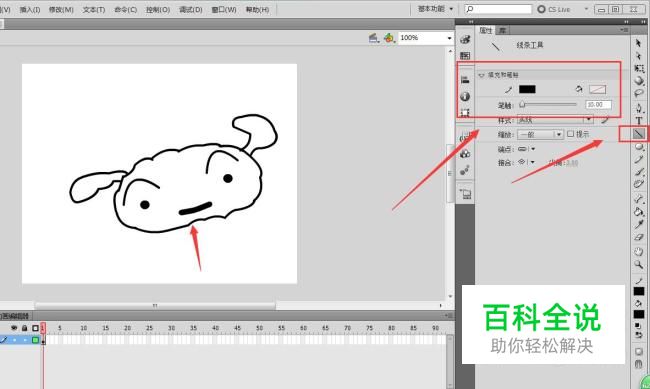Enable the stroke hinting checkbox
This screenshot has height=389, width=650.
[570, 134]
